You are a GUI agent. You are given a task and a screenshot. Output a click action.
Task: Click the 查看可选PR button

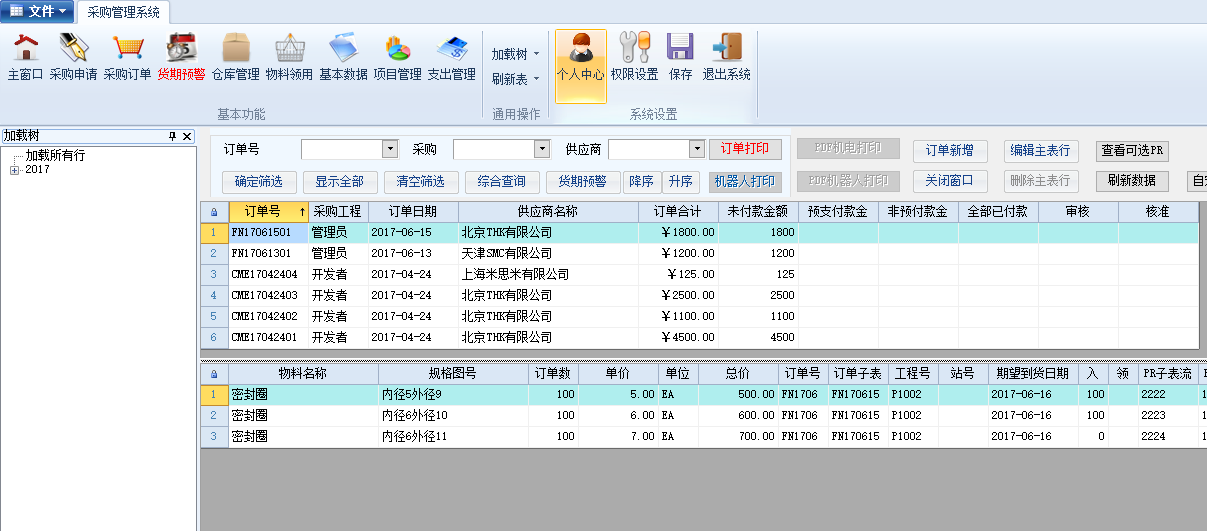click(1132, 151)
